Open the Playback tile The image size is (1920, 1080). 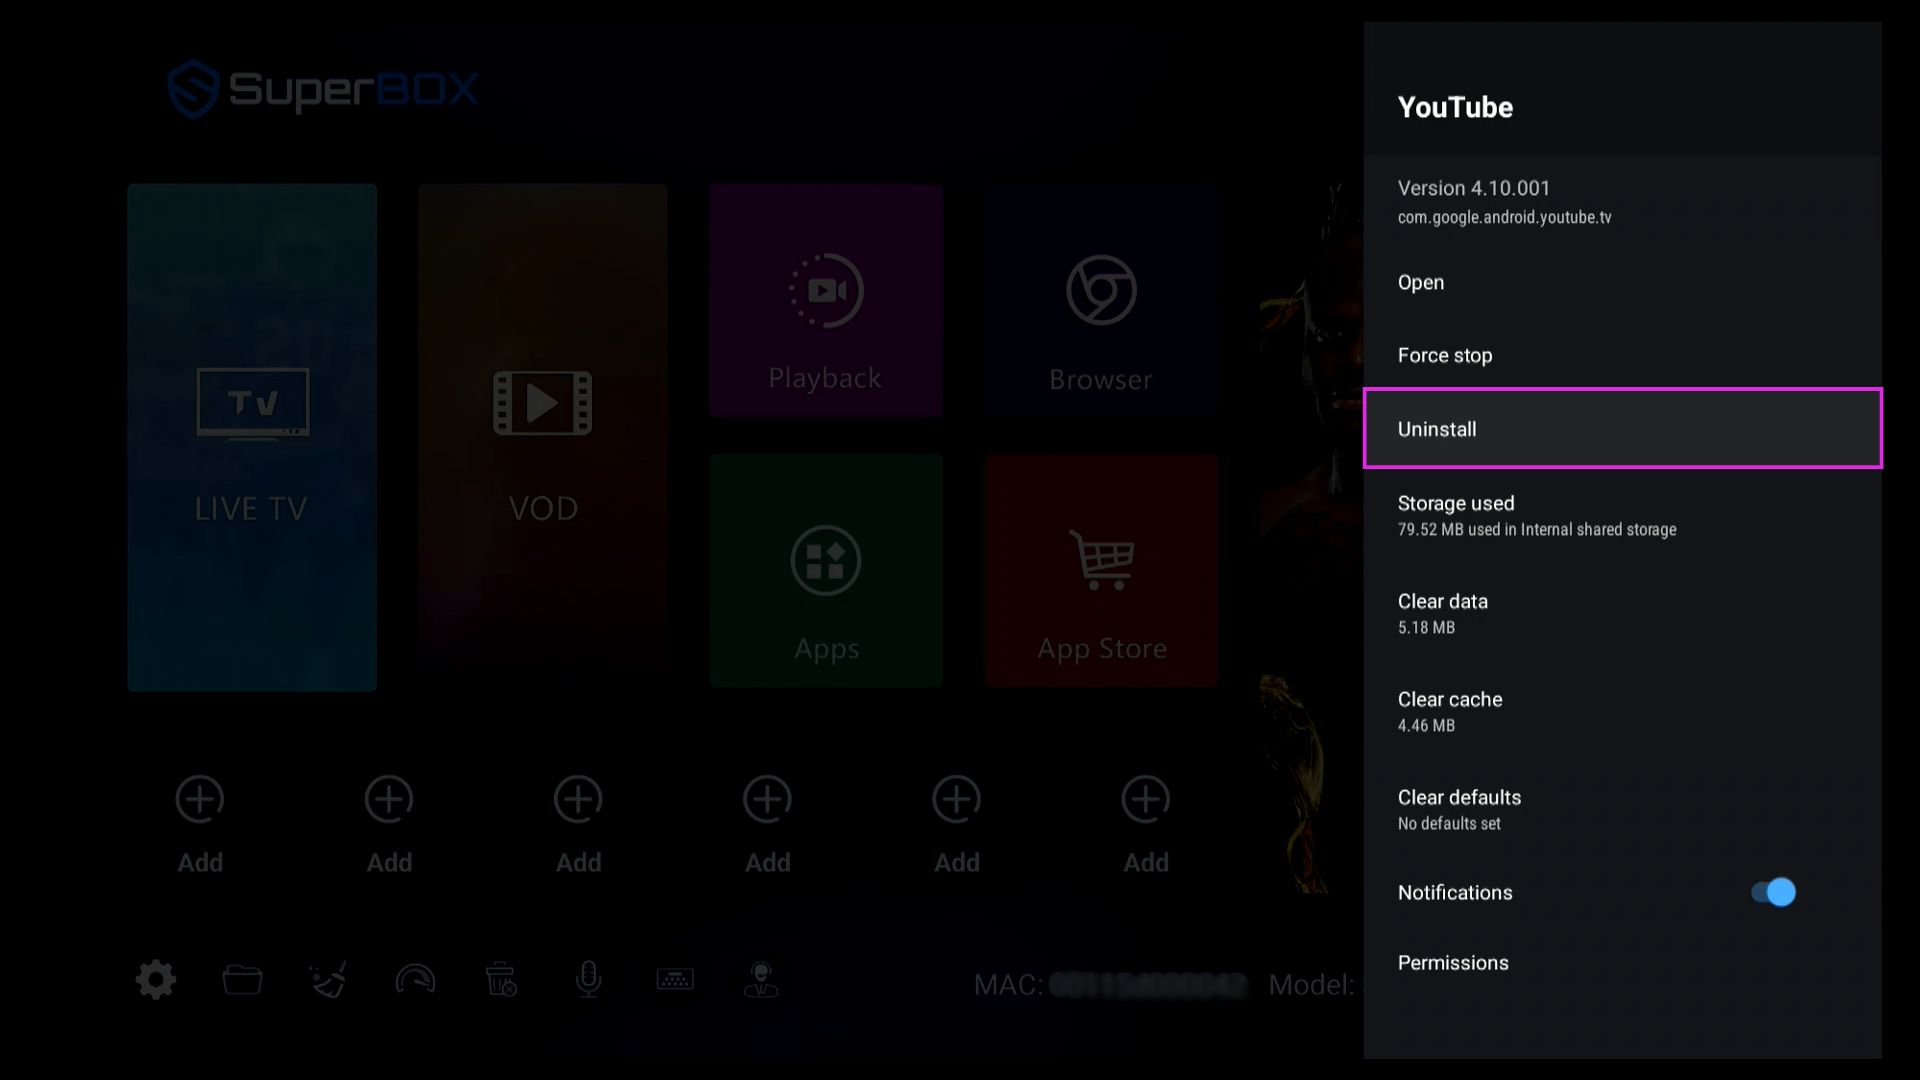(x=826, y=300)
